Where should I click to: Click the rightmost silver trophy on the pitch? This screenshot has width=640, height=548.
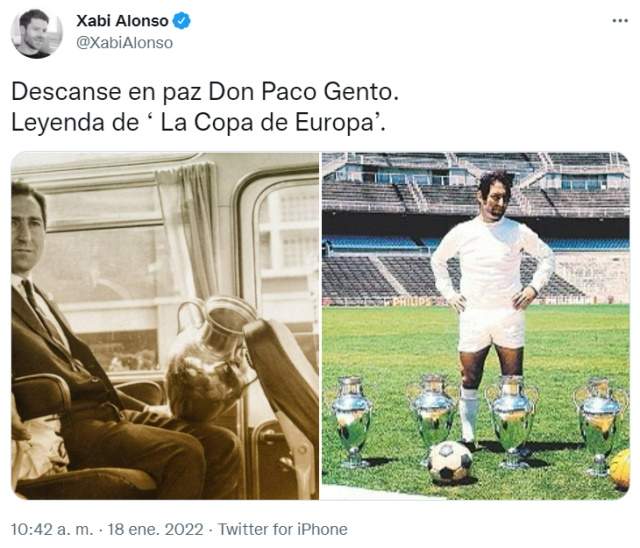(600, 426)
